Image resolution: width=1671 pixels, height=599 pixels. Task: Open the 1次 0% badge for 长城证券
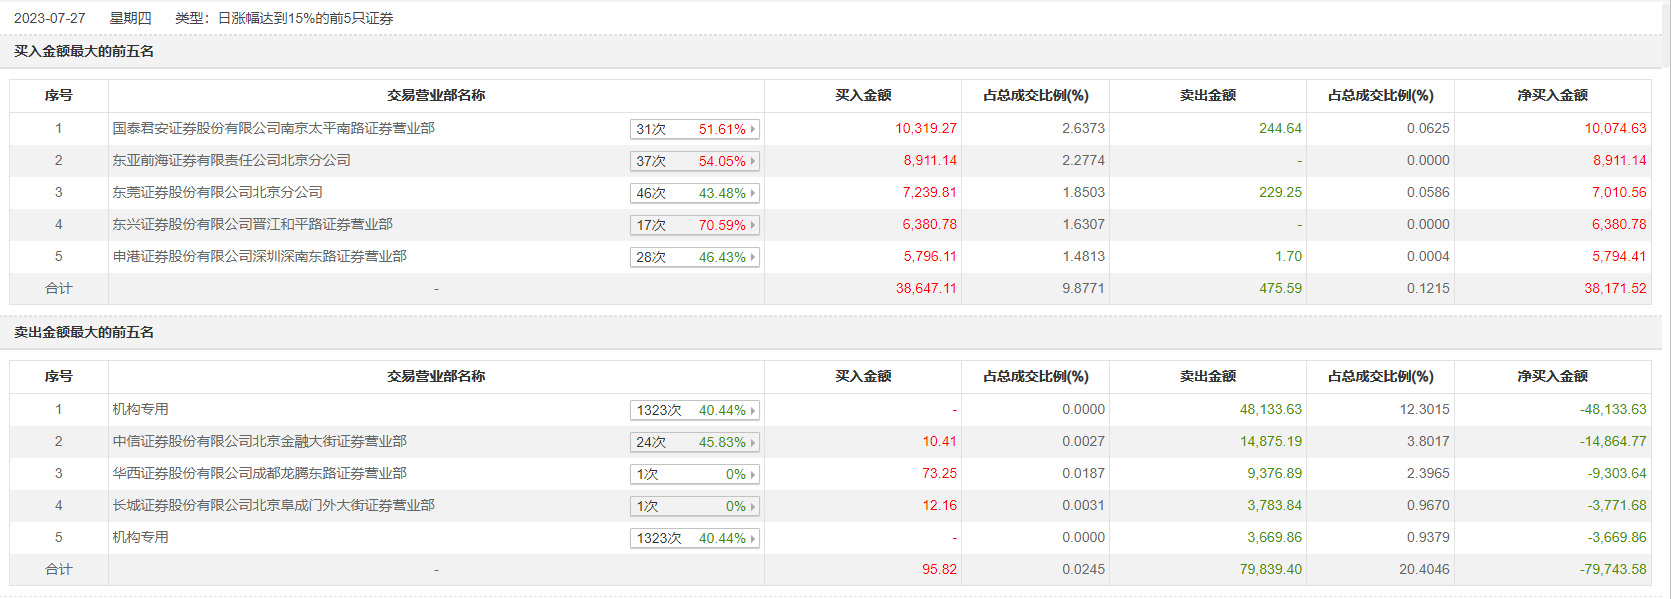click(x=695, y=506)
